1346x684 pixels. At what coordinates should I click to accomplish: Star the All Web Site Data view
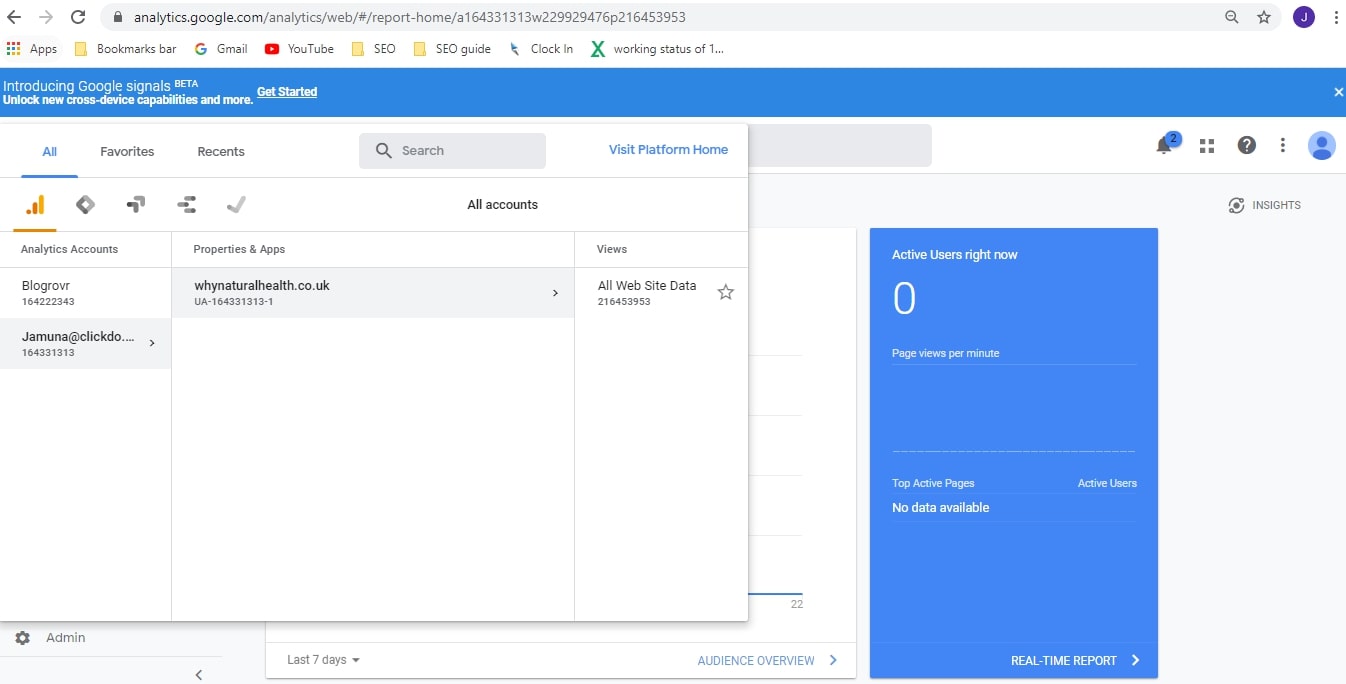(725, 292)
